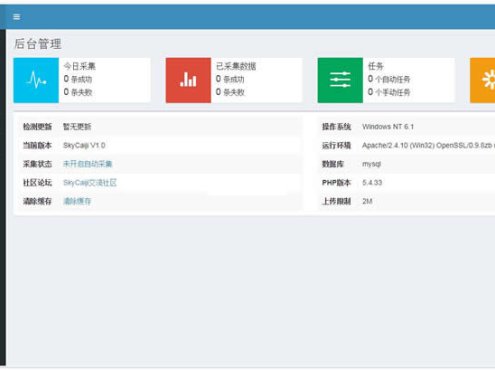This screenshot has width=495, height=370.
Task: Click the Windows NT 6.1 value
Action: point(388,127)
